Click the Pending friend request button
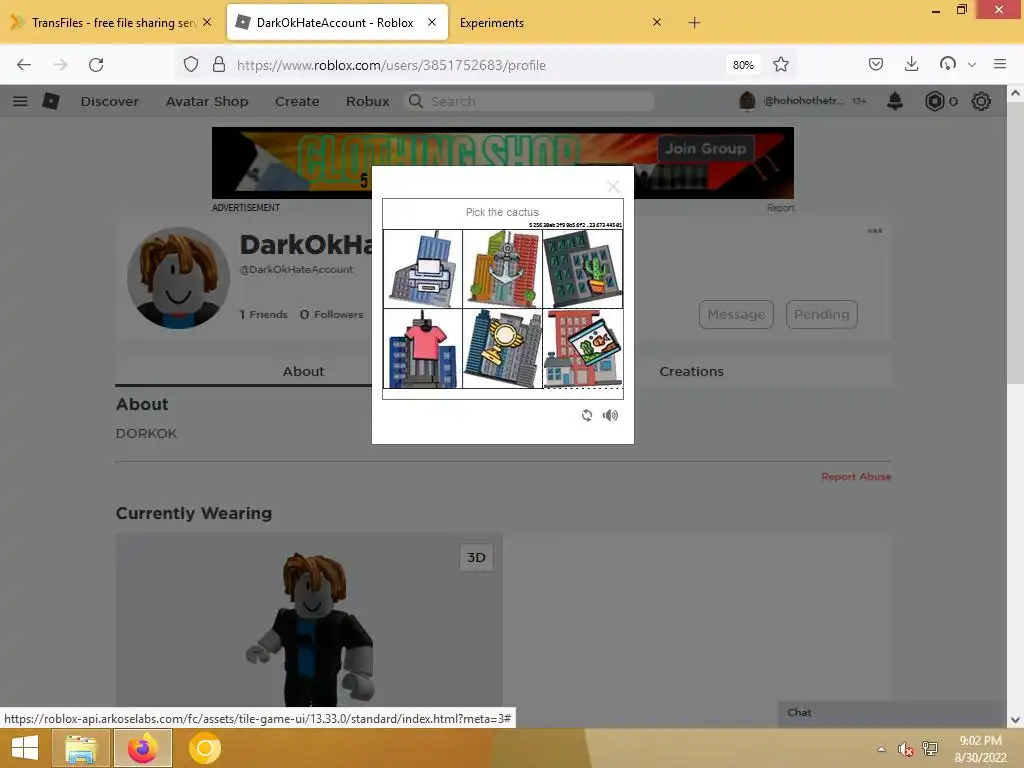 (x=822, y=314)
